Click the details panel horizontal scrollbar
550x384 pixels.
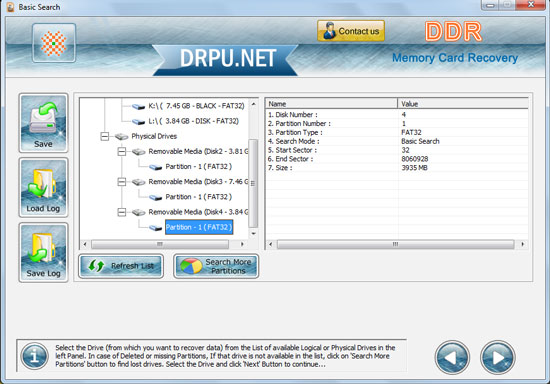point(396,244)
